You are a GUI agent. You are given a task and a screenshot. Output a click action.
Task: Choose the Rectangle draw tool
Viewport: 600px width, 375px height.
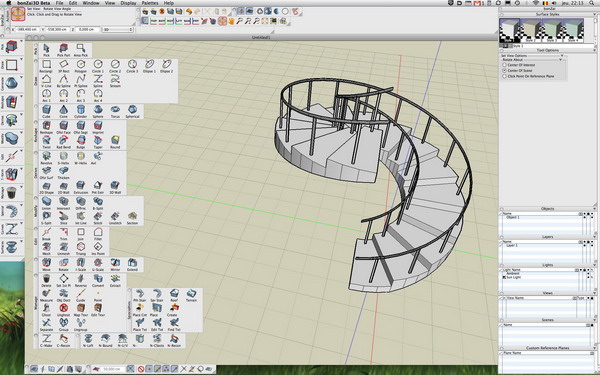point(46,66)
